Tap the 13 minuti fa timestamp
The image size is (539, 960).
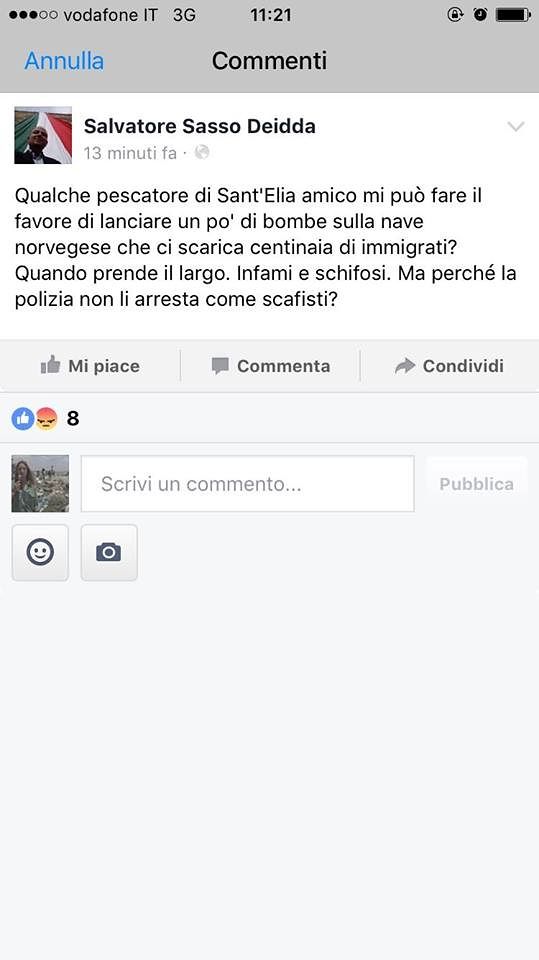coord(130,152)
